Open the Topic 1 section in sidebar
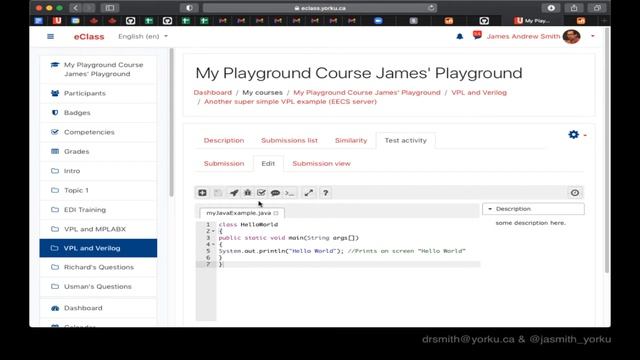 tap(98, 190)
